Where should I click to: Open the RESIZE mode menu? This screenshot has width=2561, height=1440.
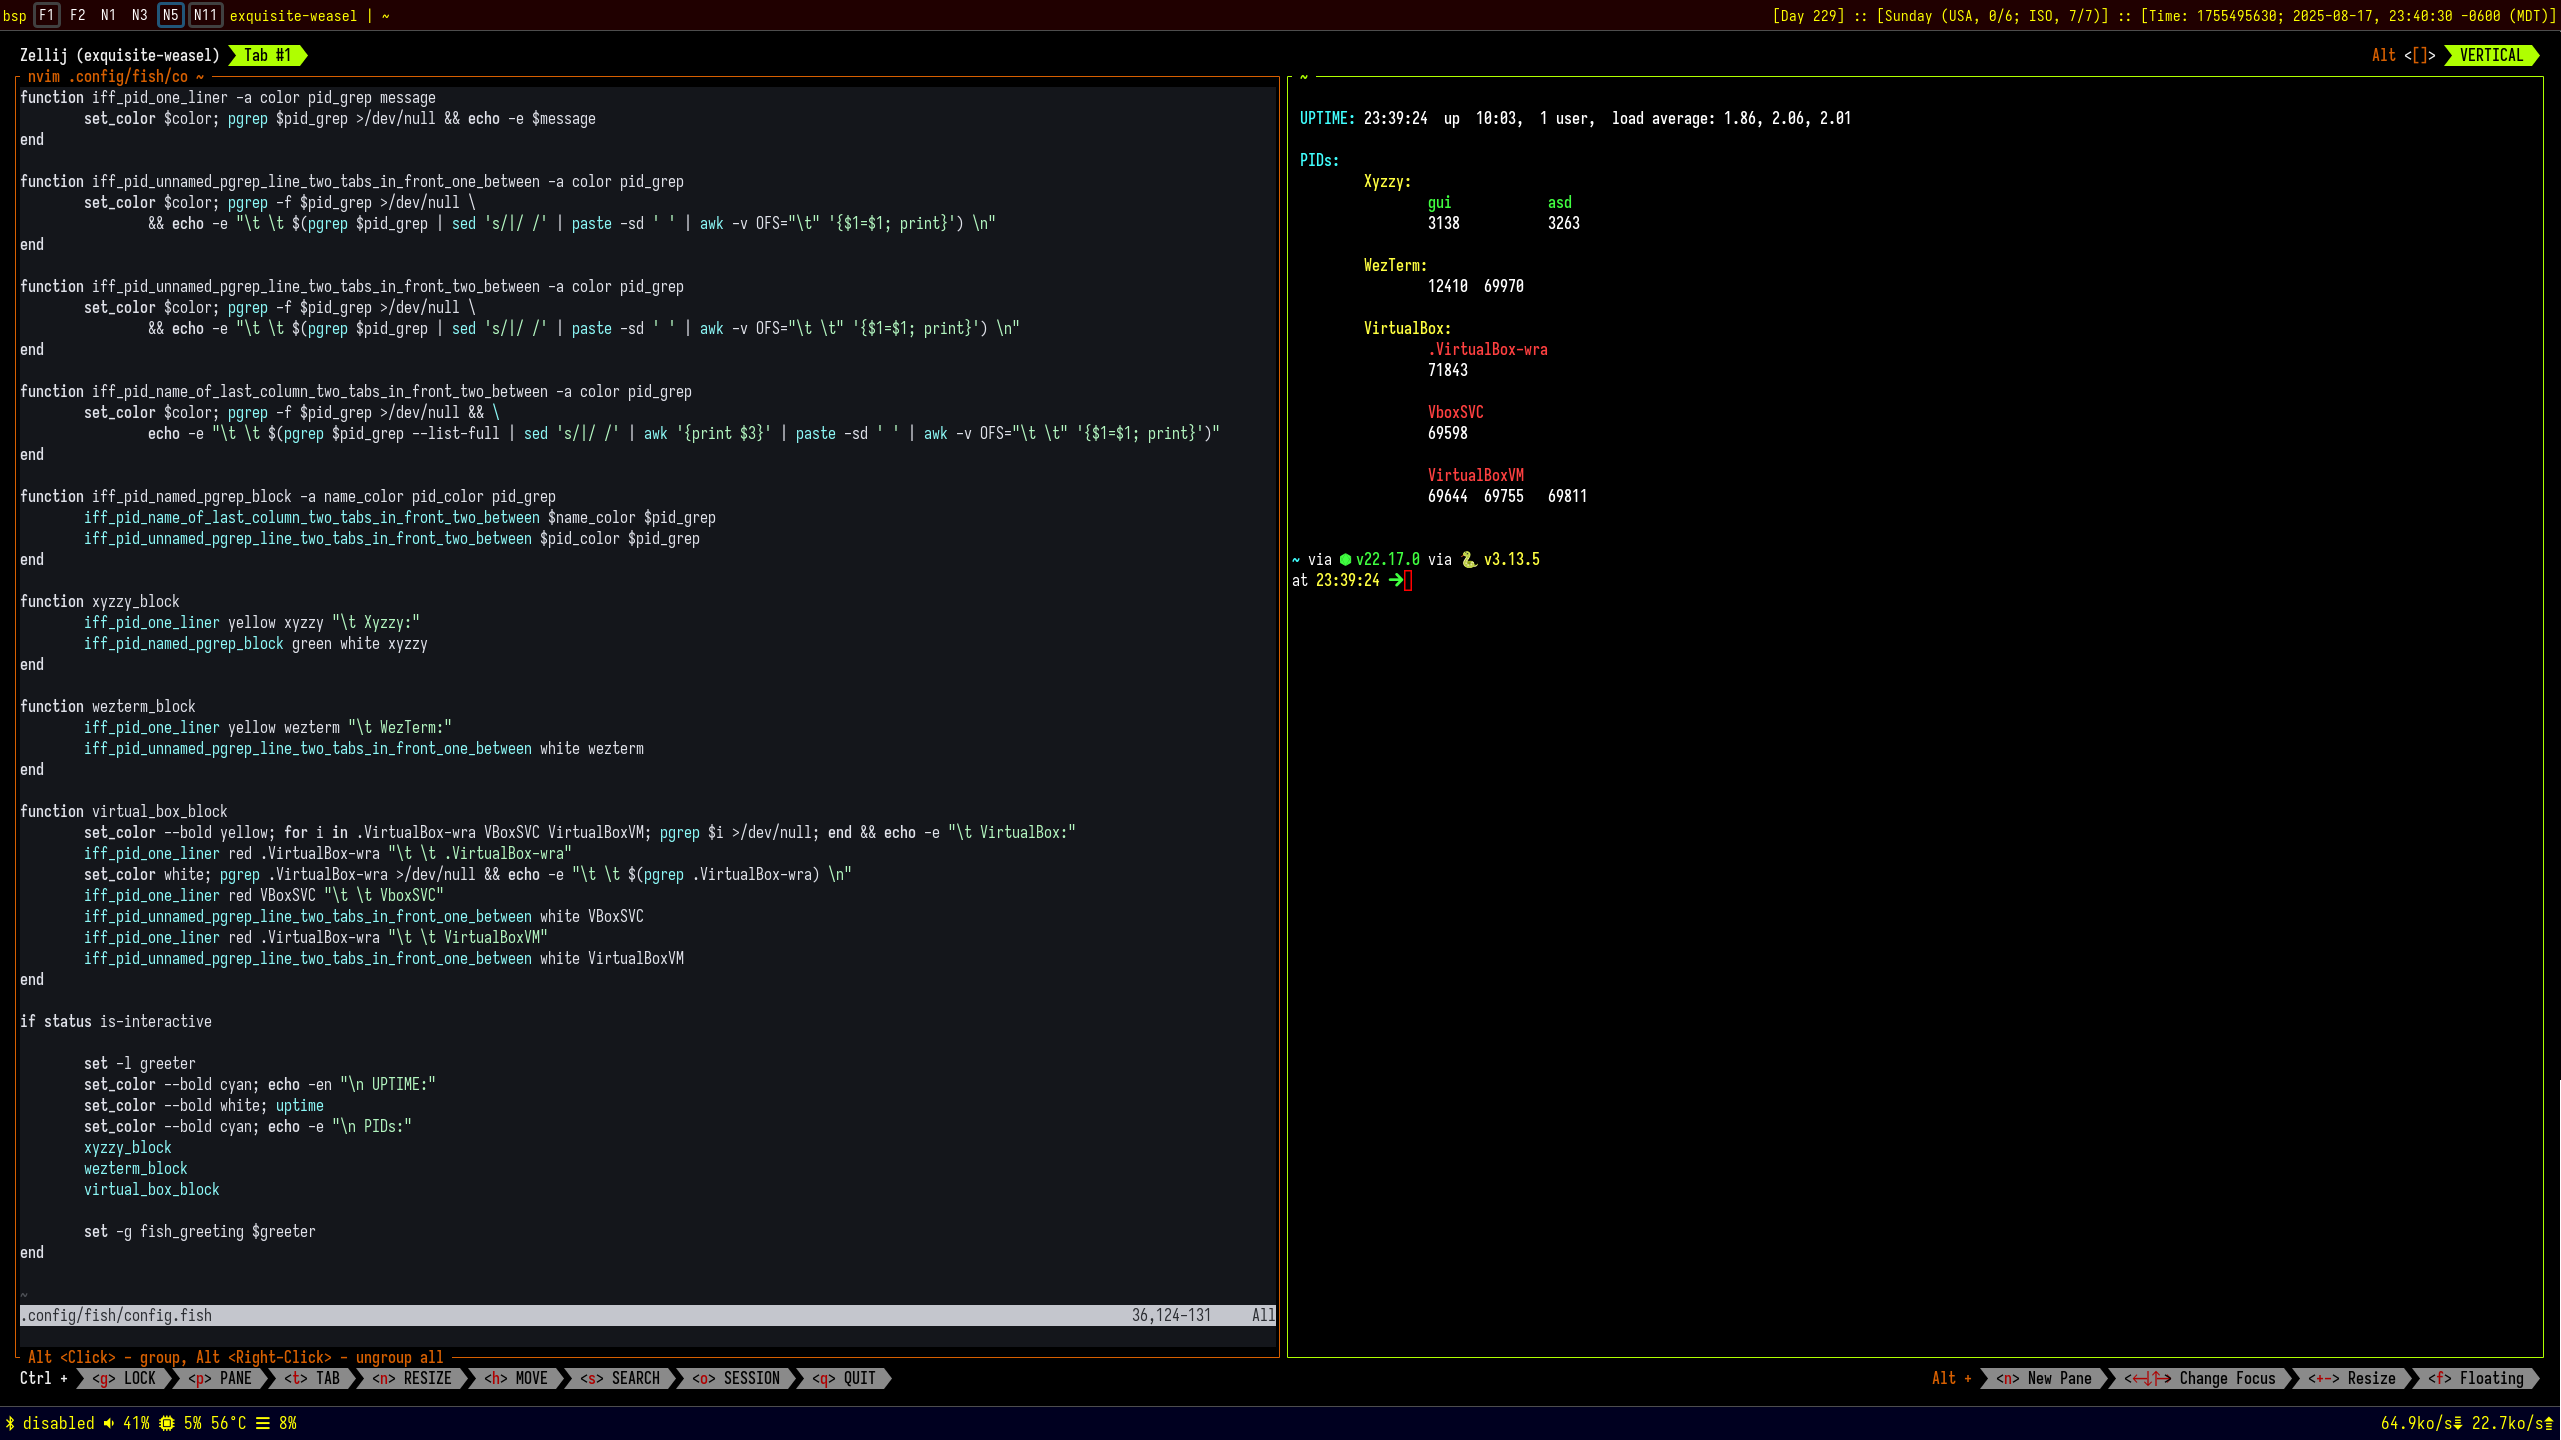(413, 1378)
